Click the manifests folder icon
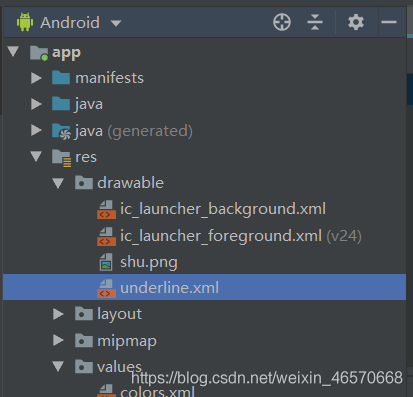Image resolution: width=413 pixels, height=397 pixels. click(61, 78)
